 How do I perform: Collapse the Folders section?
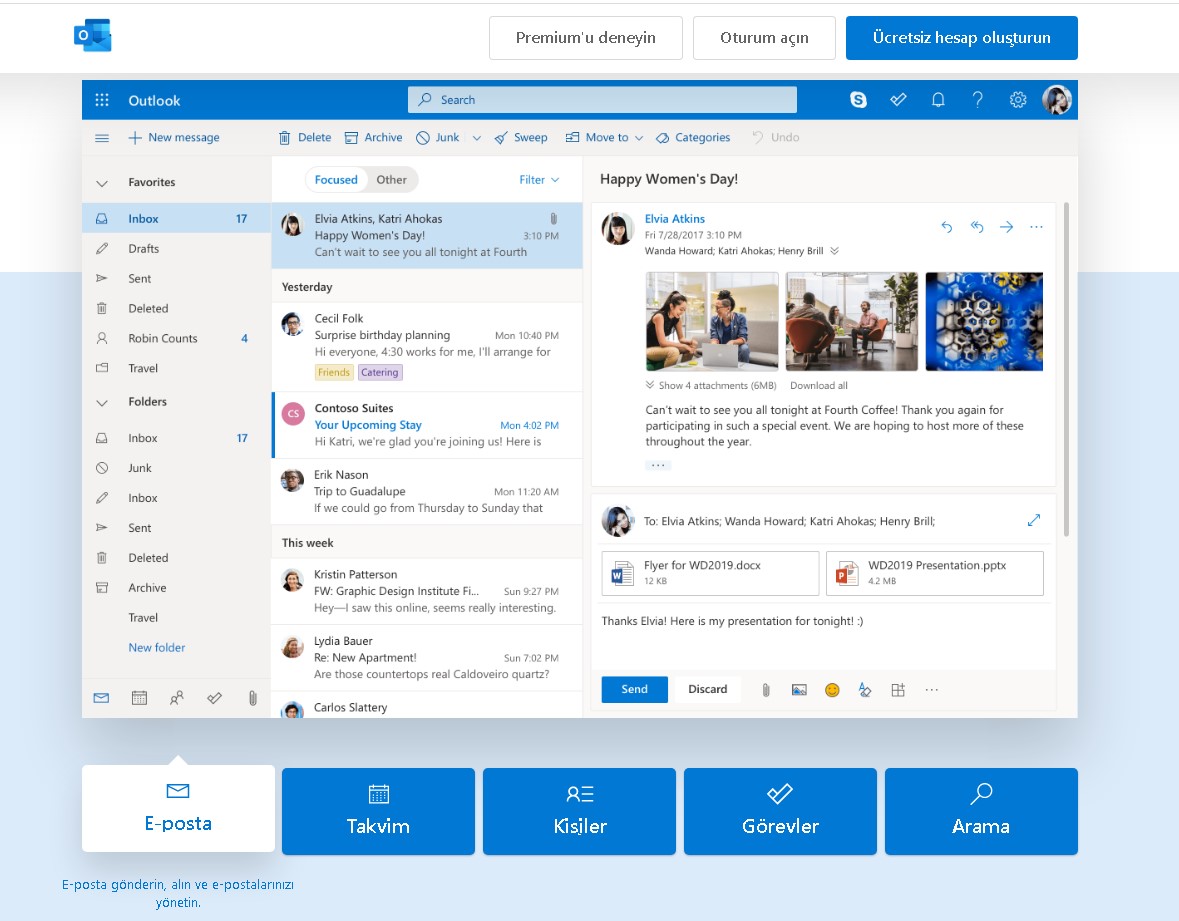click(102, 402)
